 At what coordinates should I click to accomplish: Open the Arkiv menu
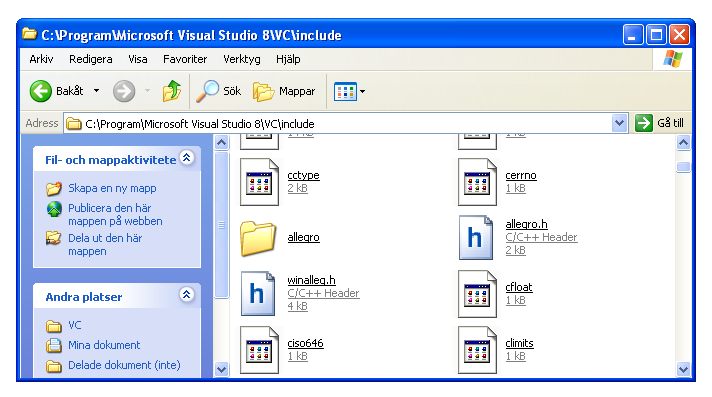point(41,59)
